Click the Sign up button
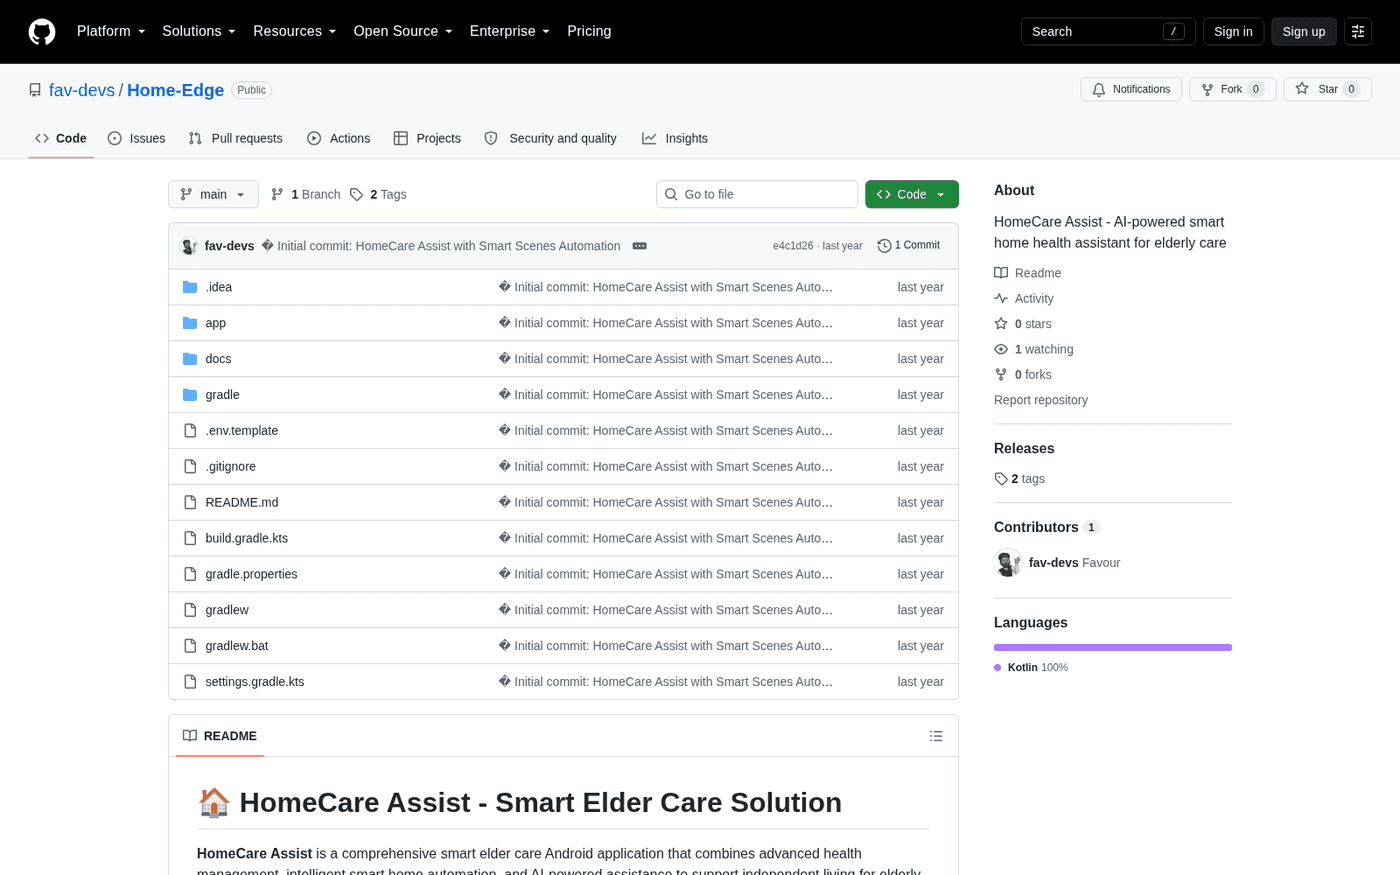This screenshot has width=1400, height=875. [1304, 32]
